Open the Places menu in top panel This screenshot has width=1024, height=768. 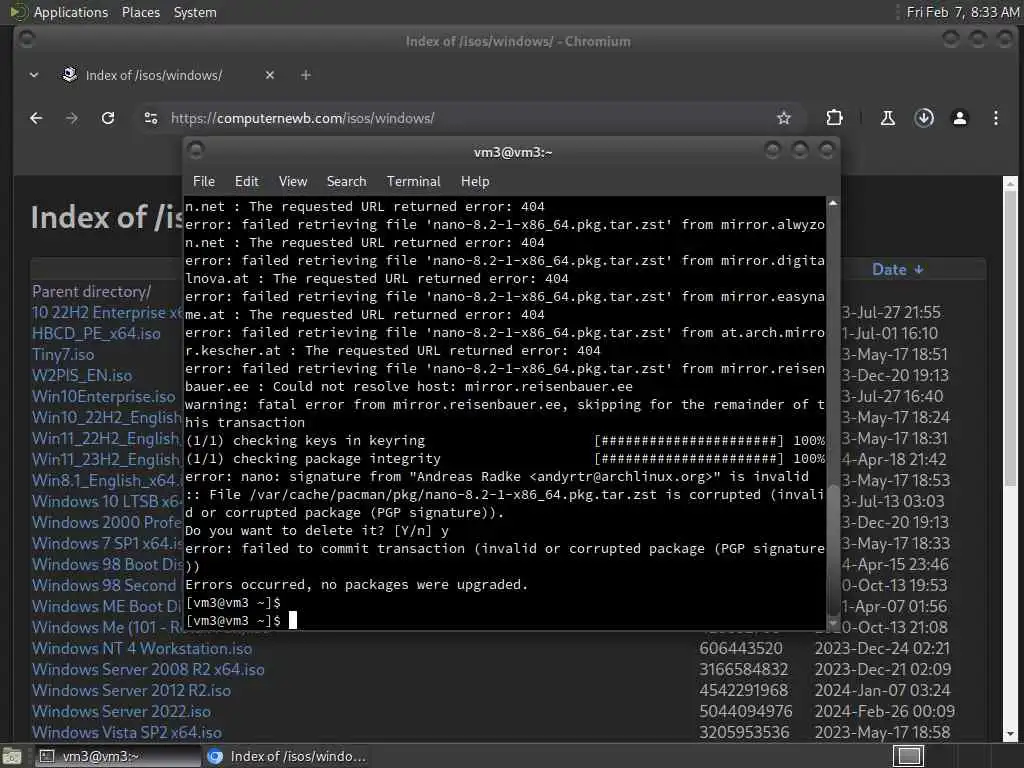pyautogui.click(x=141, y=12)
